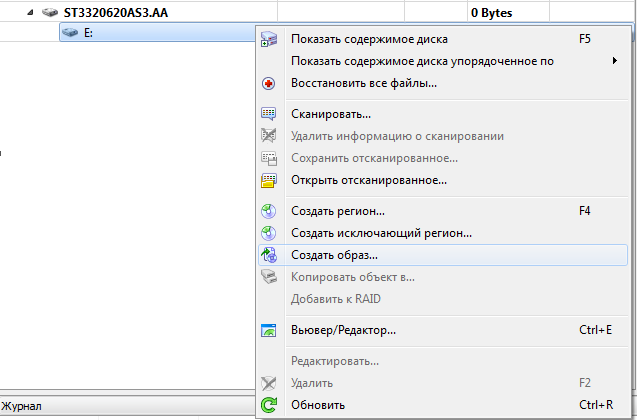The image size is (637, 420).
Task: Select the E: drive row
Action: [x=150, y=33]
